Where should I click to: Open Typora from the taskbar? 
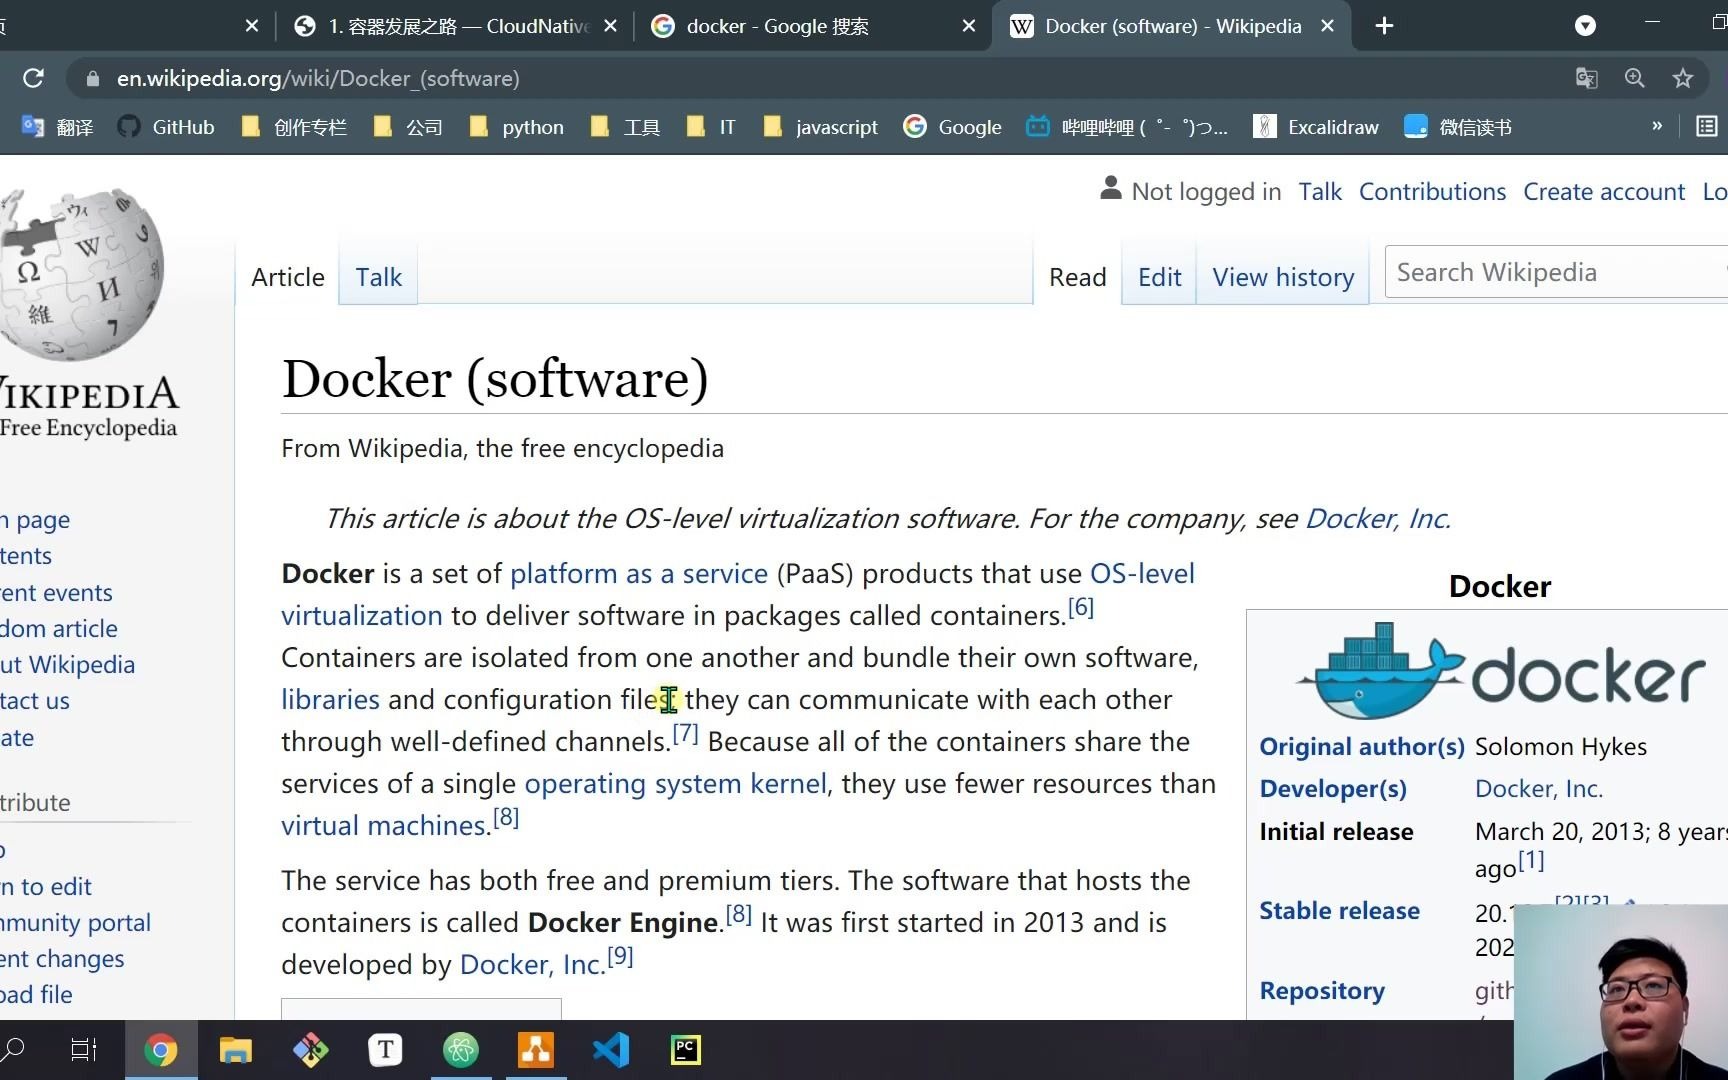click(x=385, y=1050)
